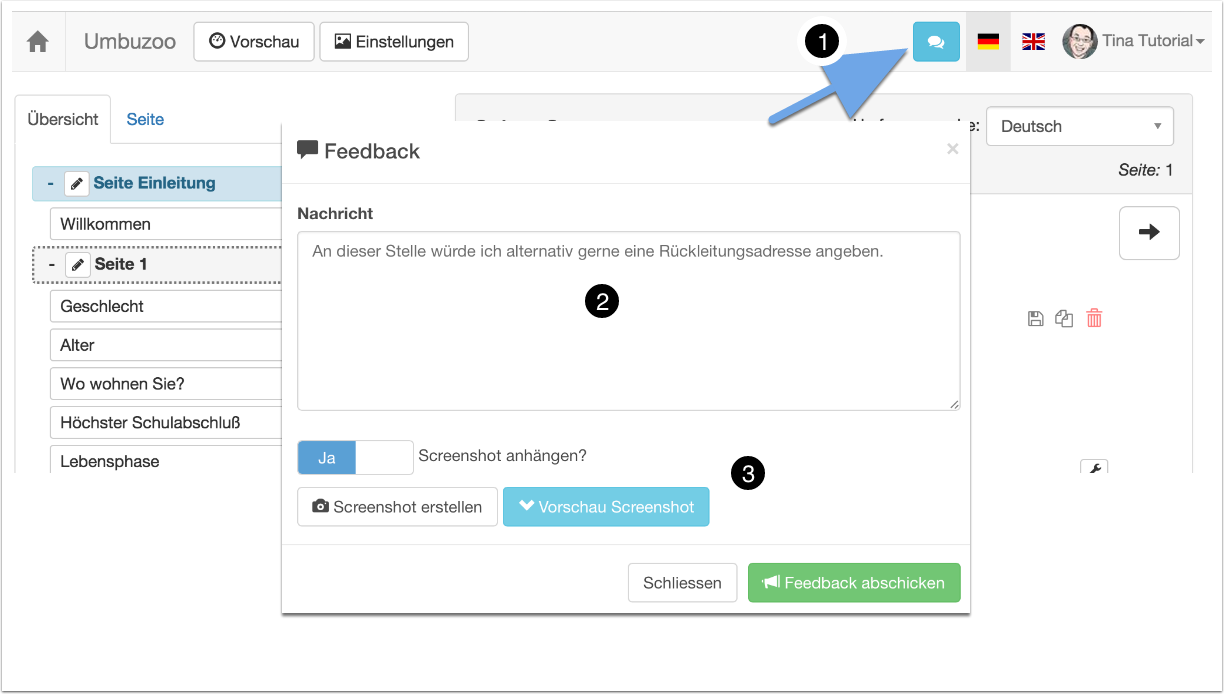Send feedback with Feedback abschicken button

click(853, 583)
